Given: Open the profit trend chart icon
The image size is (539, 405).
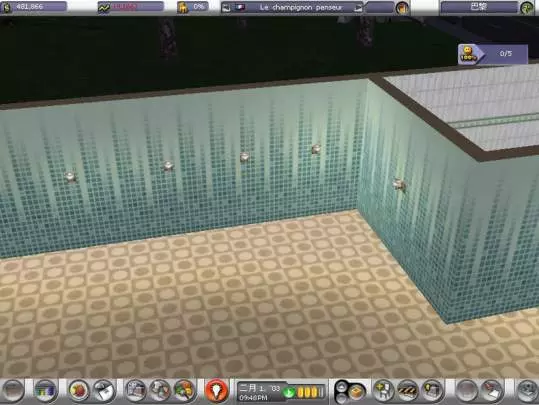Looking at the screenshot, I should coord(104,8).
